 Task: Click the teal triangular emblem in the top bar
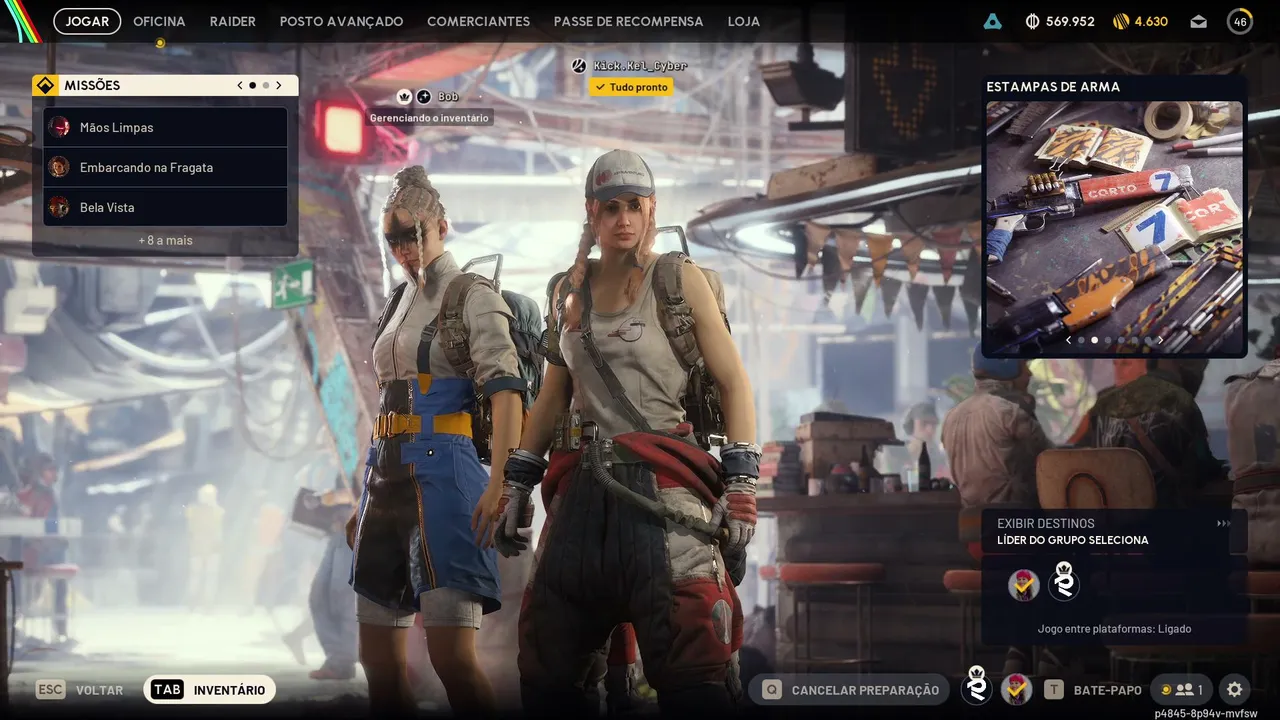click(x=992, y=21)
